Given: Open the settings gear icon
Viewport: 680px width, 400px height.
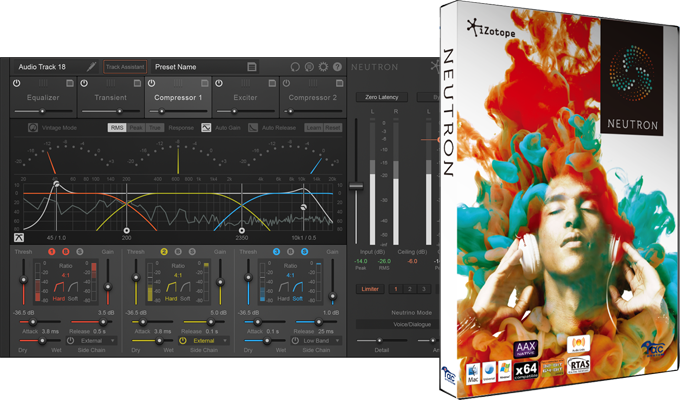Looking at the screenshot, I should [323, 67].
